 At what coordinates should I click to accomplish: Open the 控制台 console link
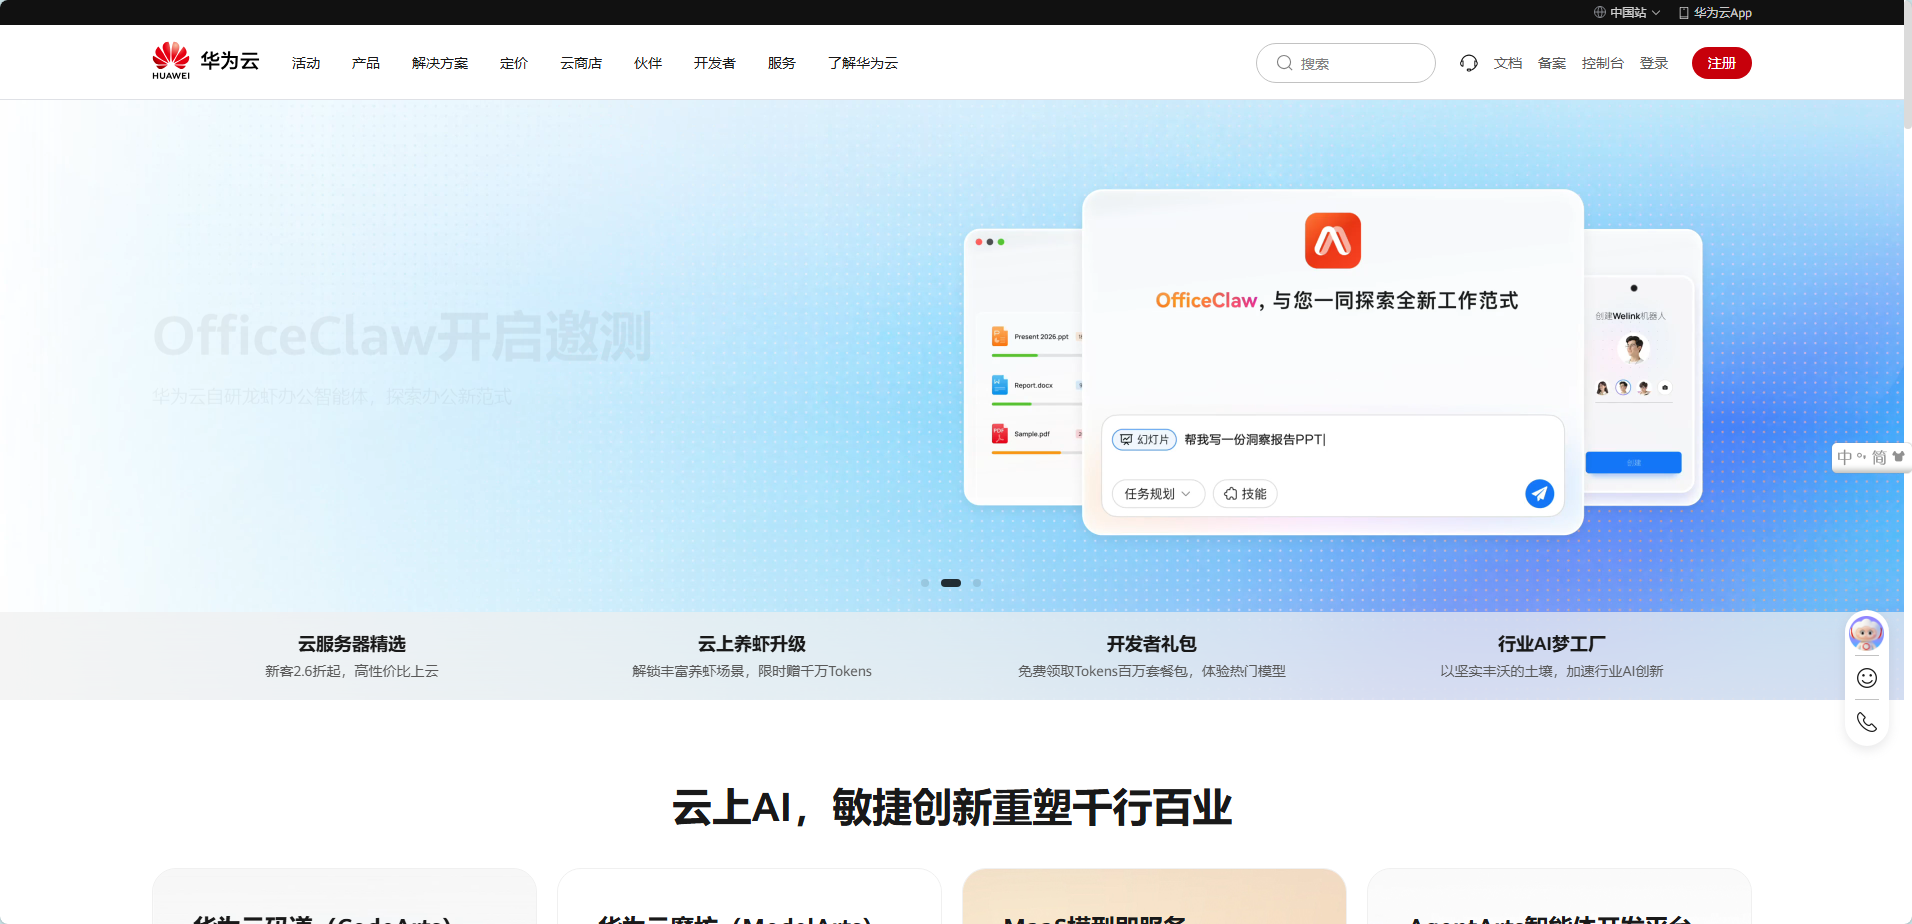1603,63
